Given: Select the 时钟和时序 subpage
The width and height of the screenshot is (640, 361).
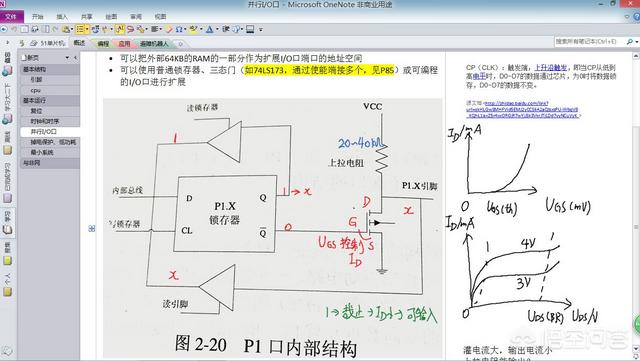Looking at the screenshot, I should 50,121.
